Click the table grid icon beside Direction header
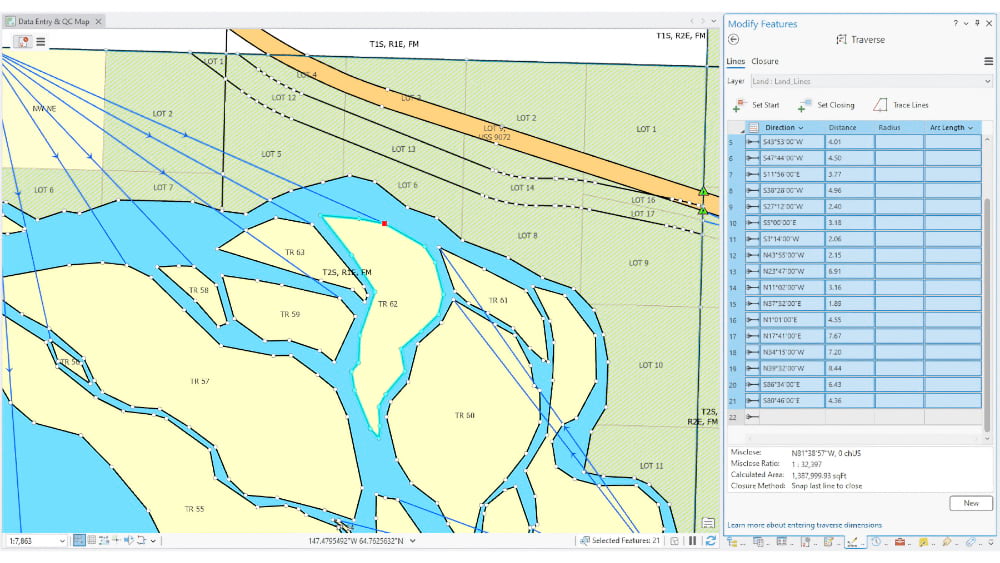The width and height of the screenshot is (1000, 563). tap(753, 128)
